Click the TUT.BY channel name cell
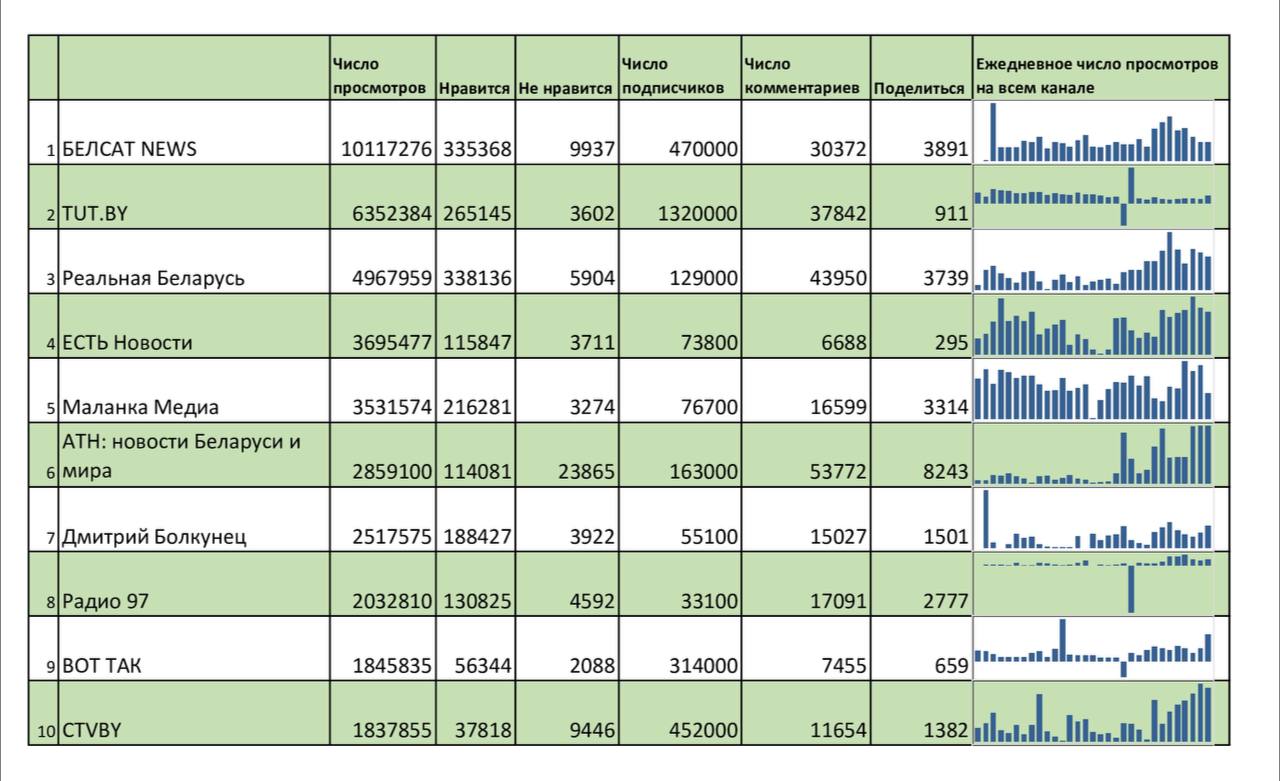This screenshot has height=781, width=1280. [194, 197]
